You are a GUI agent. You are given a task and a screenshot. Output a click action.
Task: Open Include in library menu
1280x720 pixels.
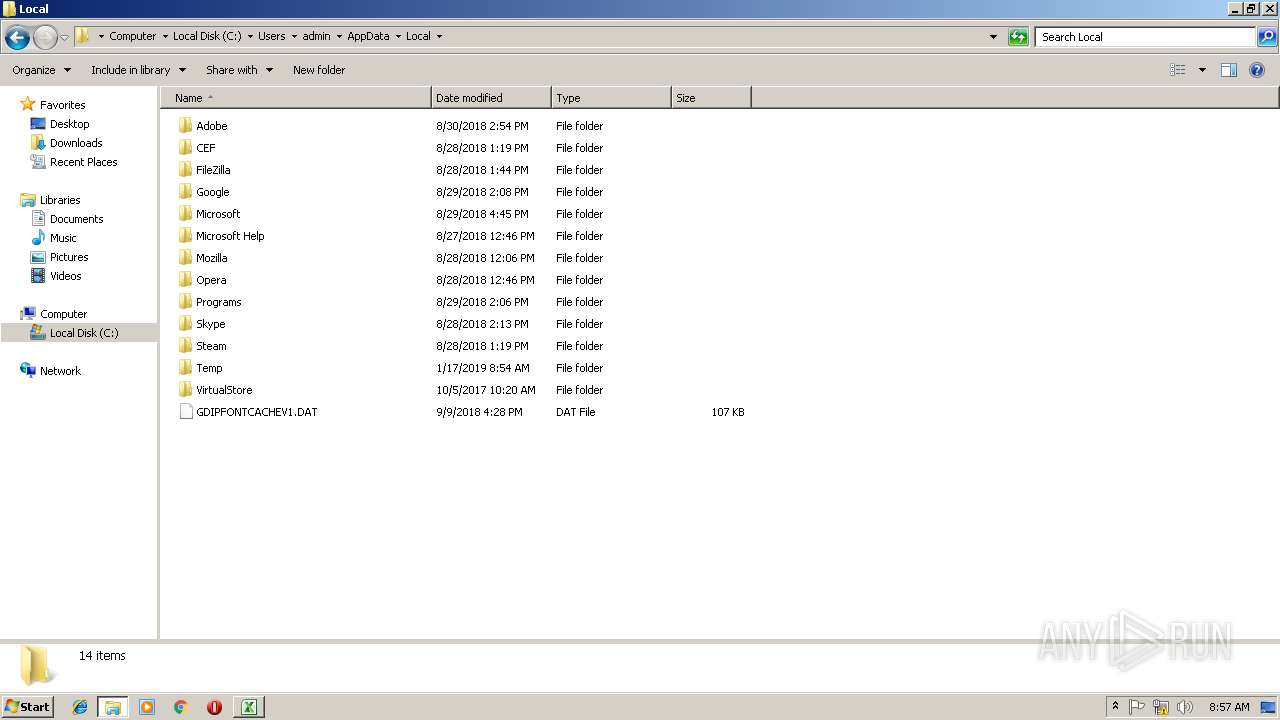(138, 70)
